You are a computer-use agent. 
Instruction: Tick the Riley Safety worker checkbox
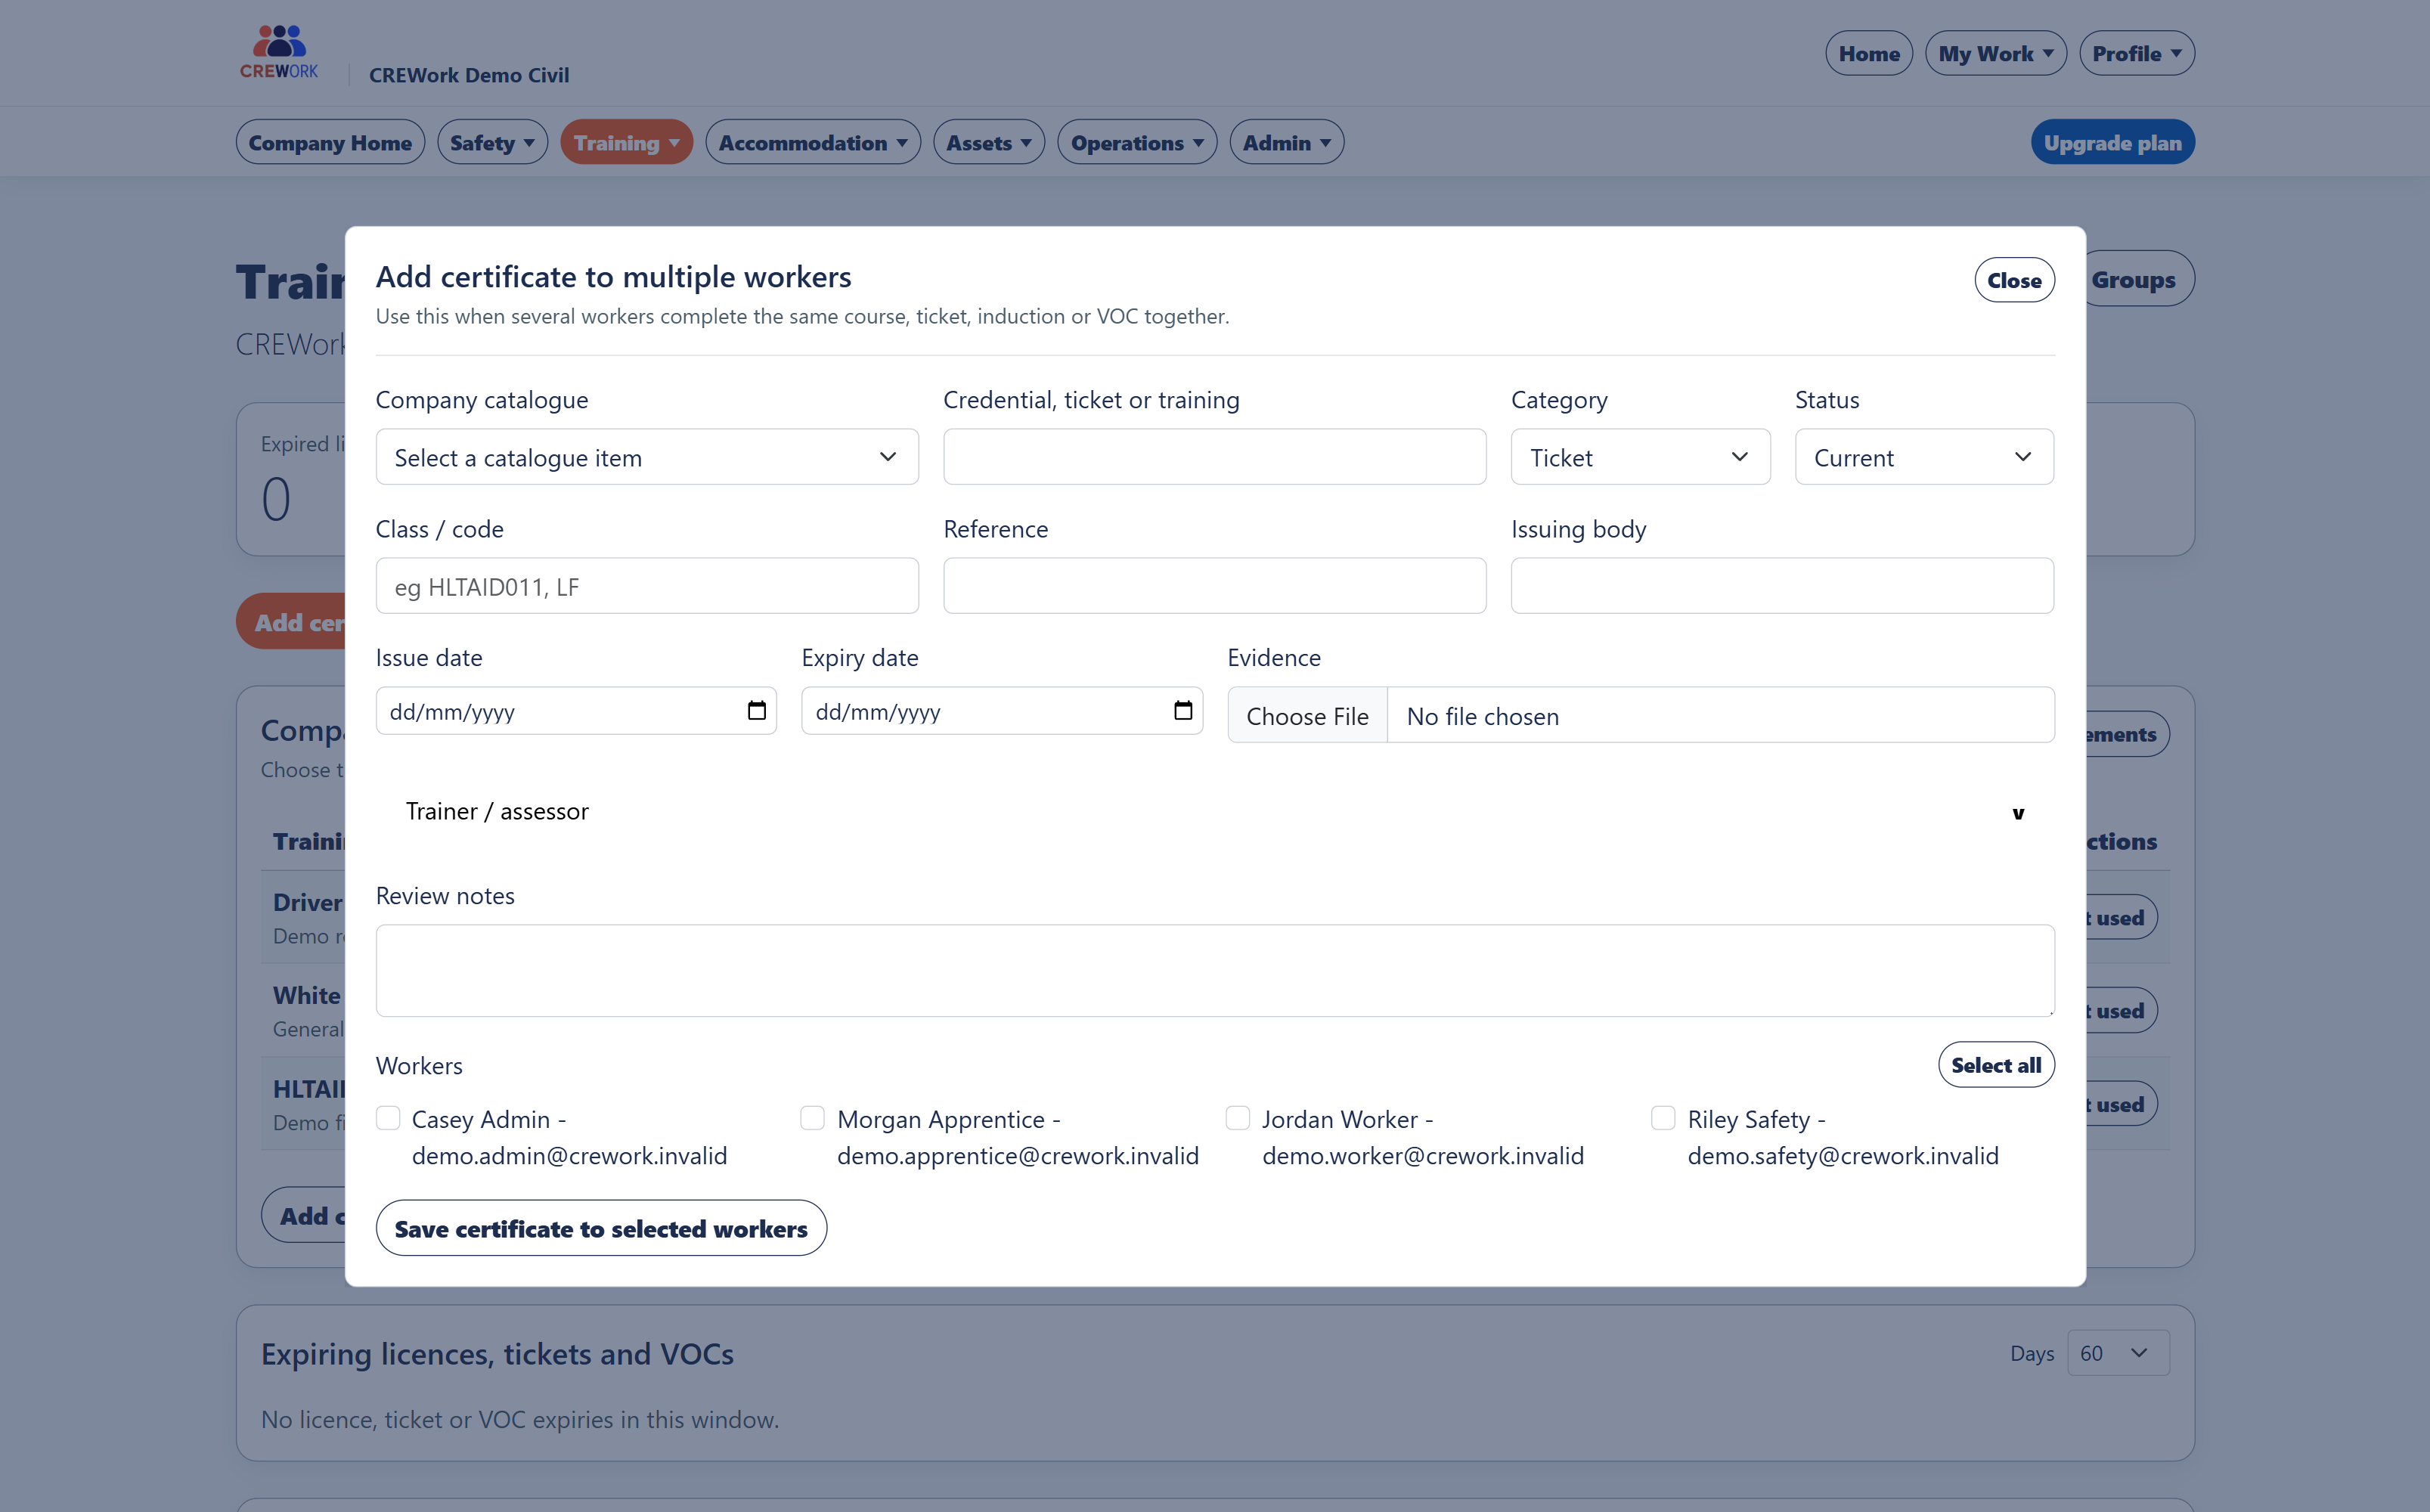point(1663,1118)
